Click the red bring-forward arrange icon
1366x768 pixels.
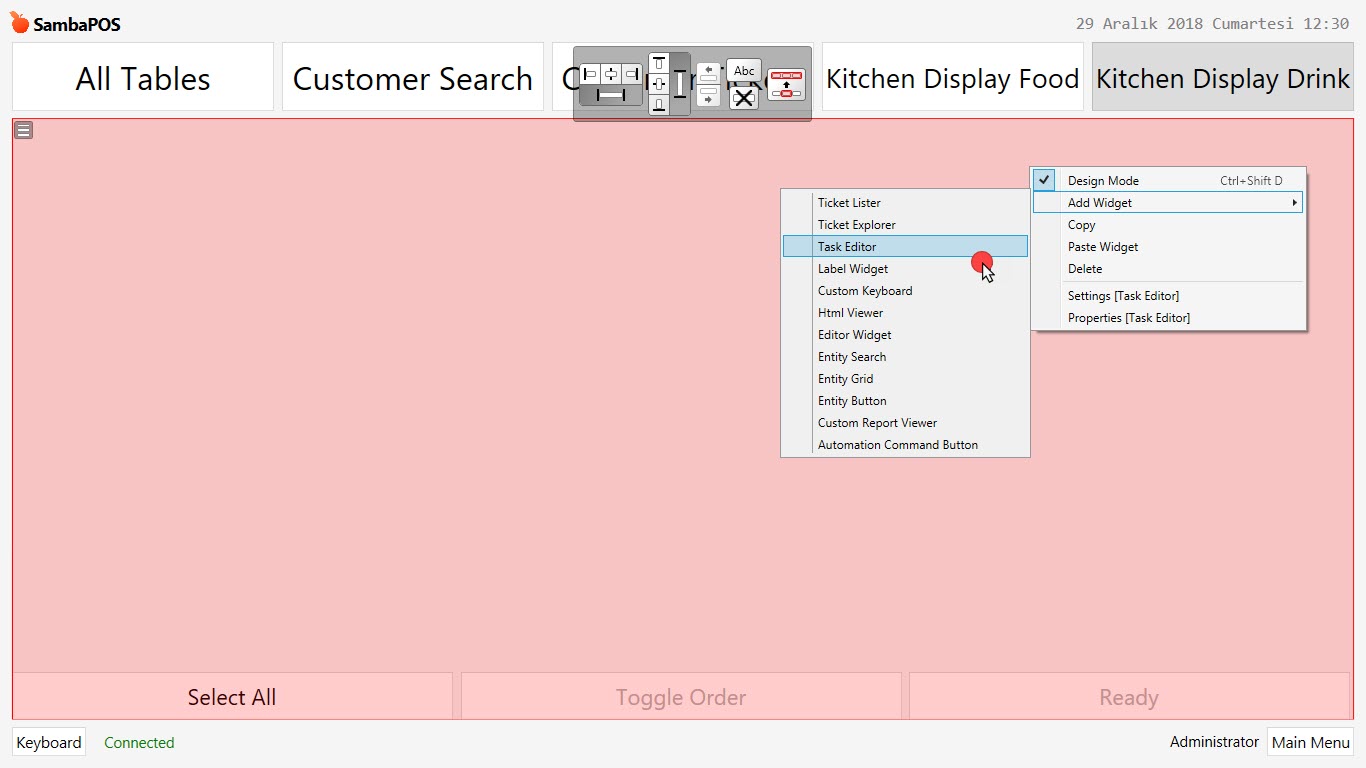pyautogui.click(x=786, y=85)
